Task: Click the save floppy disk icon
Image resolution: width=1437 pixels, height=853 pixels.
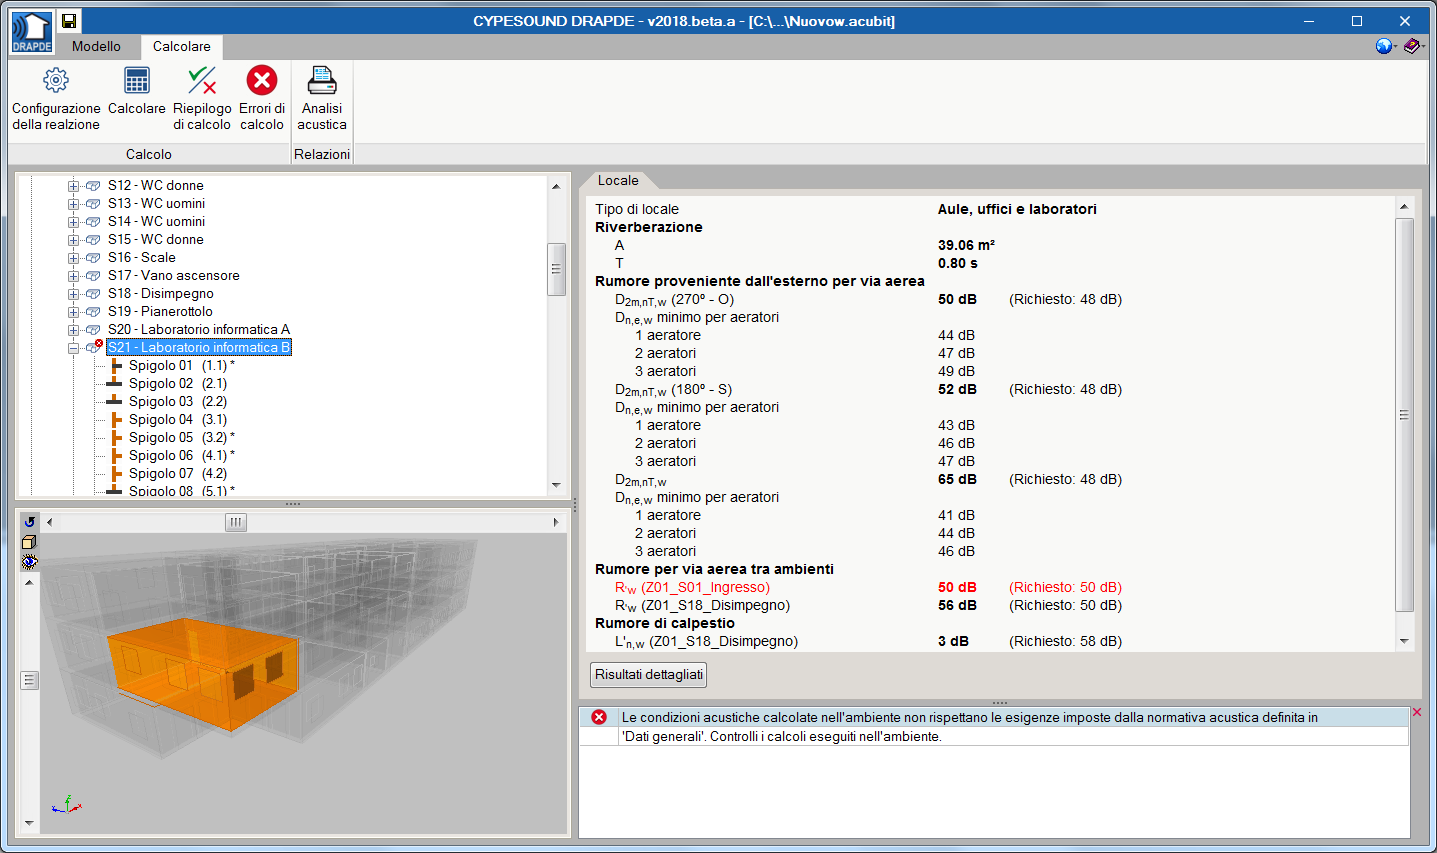Action: (69, 21)
